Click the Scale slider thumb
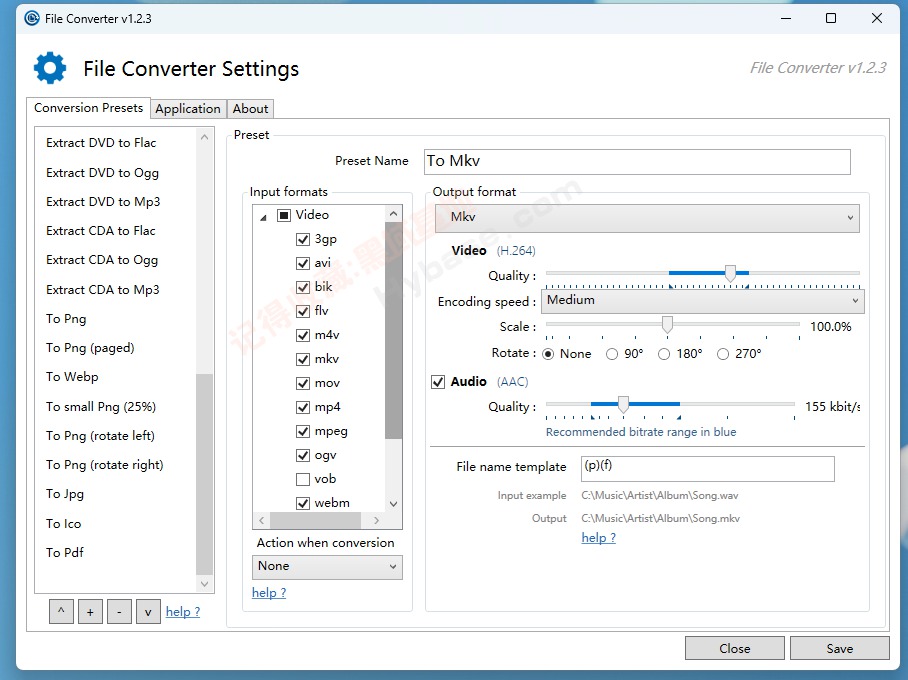Viewport: 908px width, 680px height. point(667,324)
